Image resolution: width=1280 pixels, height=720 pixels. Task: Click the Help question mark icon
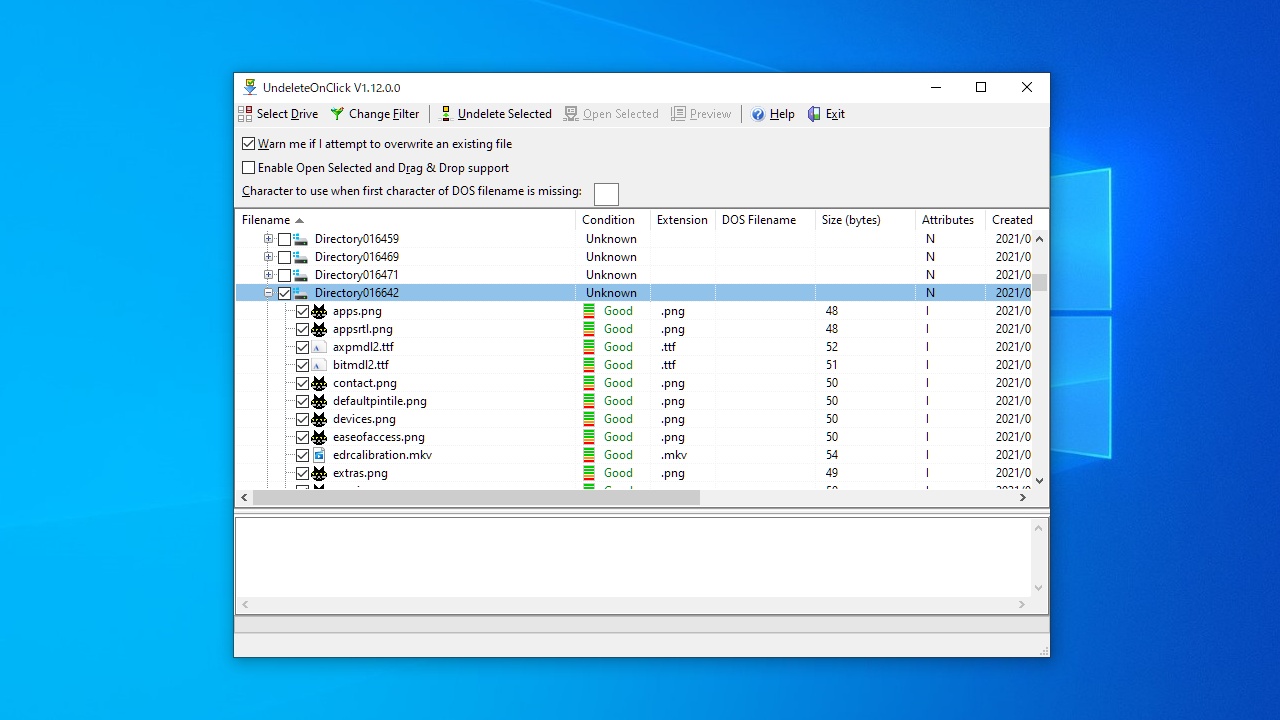click(759, 114)
